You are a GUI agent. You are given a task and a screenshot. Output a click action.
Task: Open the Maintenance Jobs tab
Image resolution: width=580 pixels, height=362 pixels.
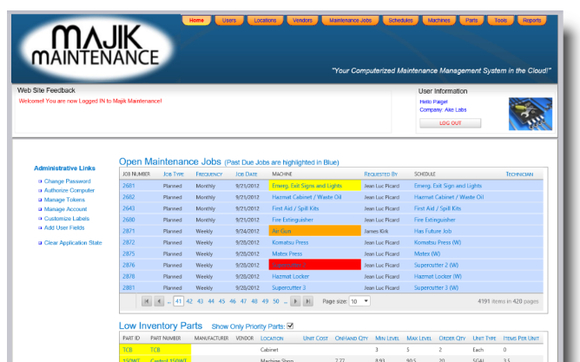pyautogui.click(x=350, y=20)
